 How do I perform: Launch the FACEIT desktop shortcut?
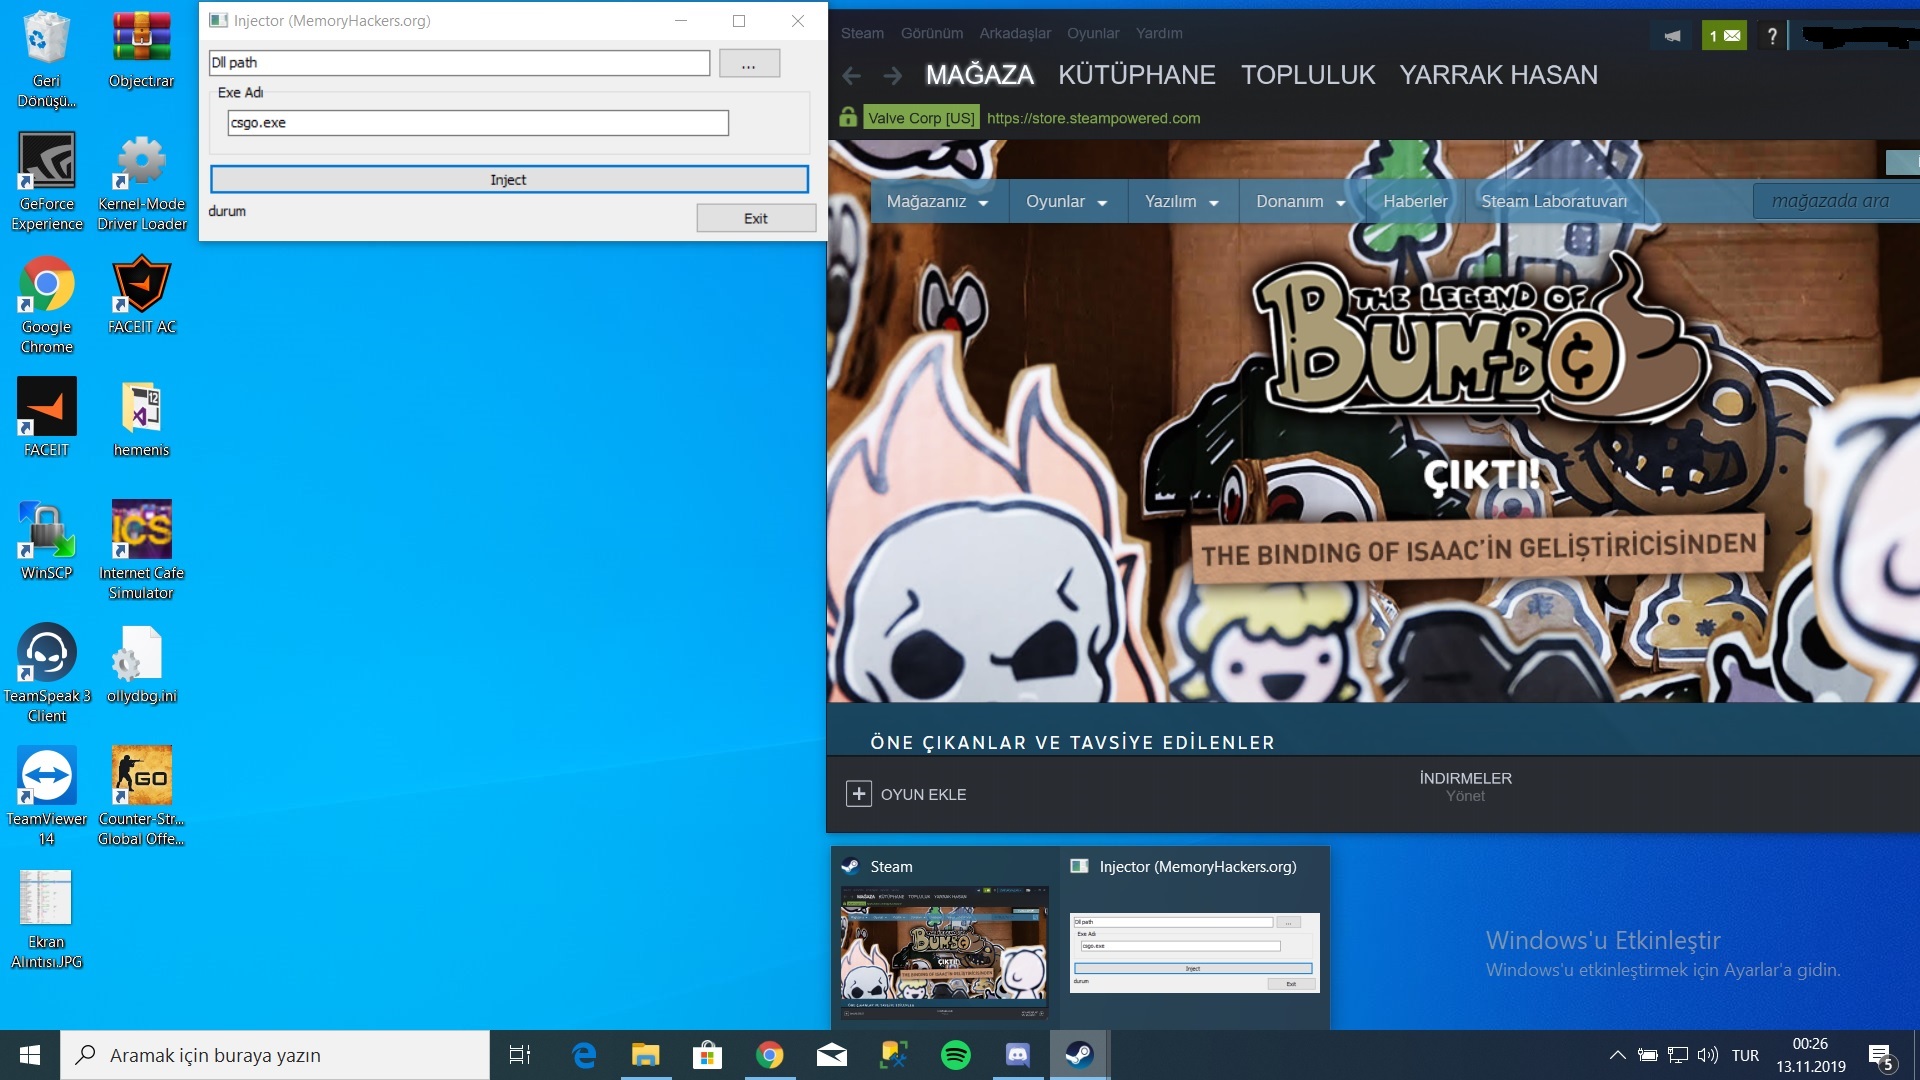(x=46, y=418)
